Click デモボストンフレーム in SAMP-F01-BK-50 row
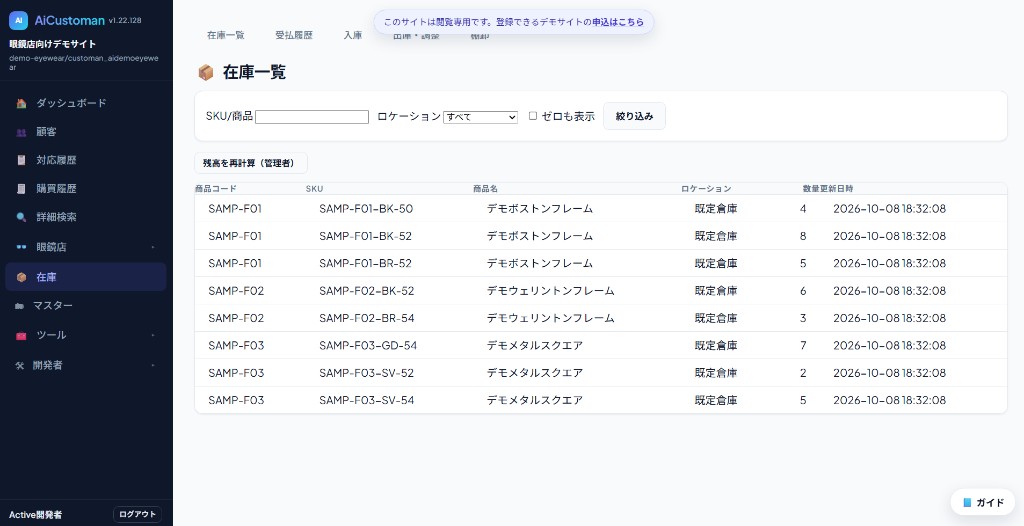 (x=539, y=209)
